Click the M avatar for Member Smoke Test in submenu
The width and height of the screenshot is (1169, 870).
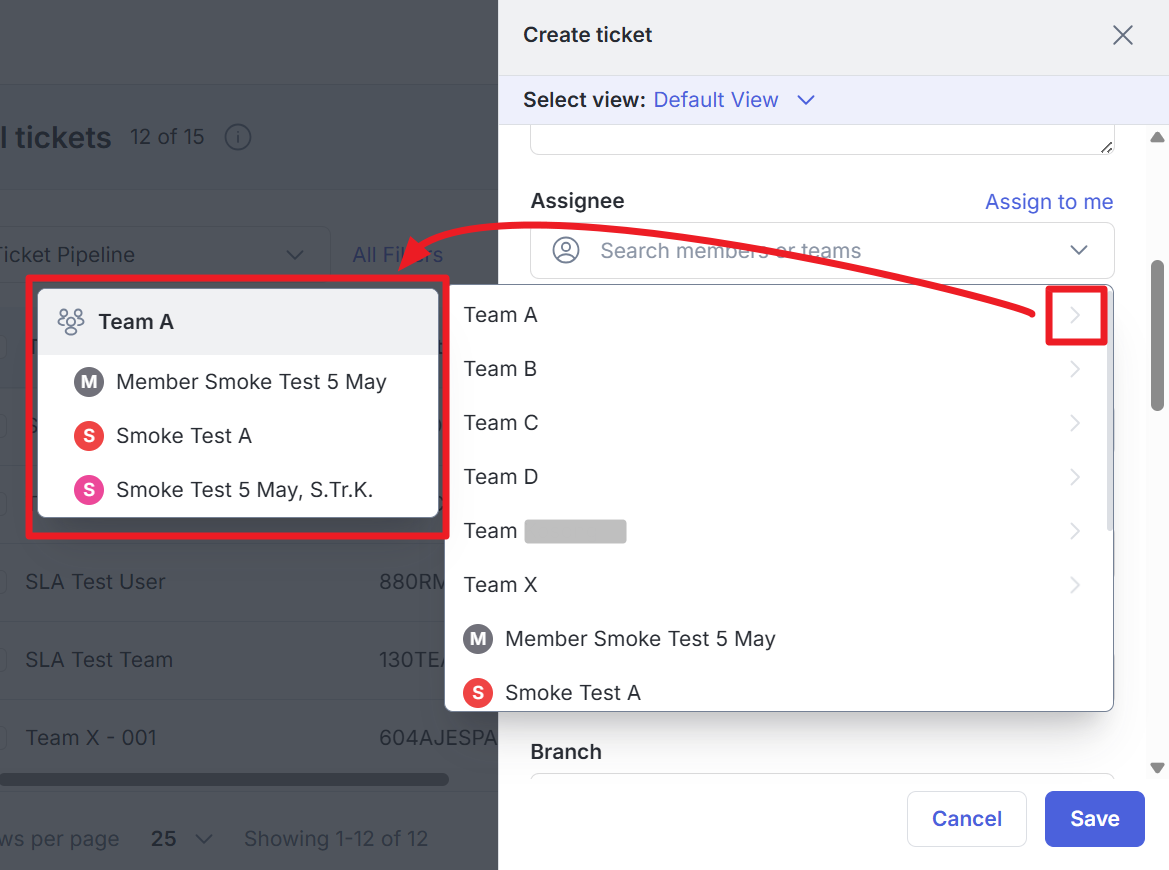pyautogui.click(x=88, y=382)
